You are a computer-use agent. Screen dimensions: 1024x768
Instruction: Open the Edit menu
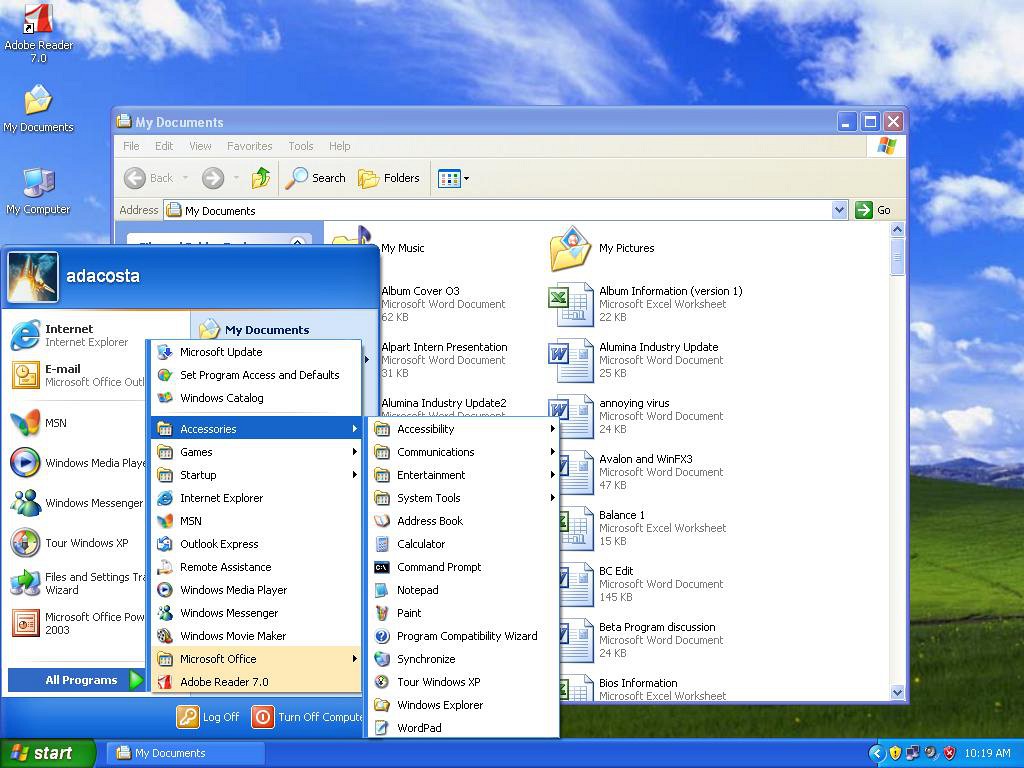164,146
